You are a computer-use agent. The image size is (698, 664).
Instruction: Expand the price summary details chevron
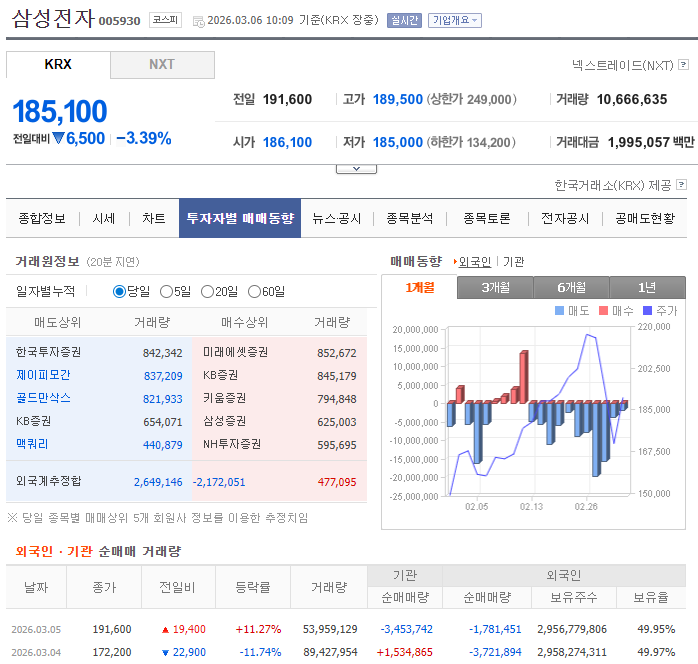(x=356, y=168)
